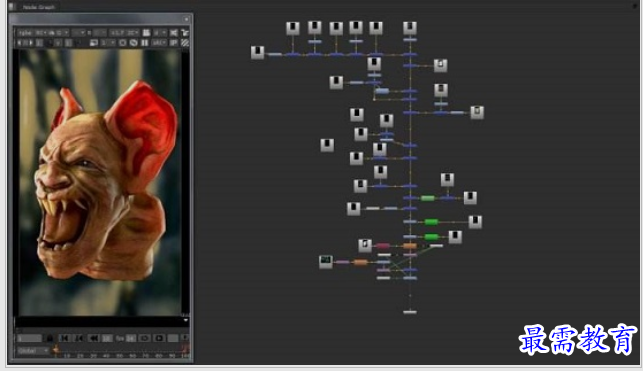Open the sRGB viewer colorspace dropdown
The image size is (643, 371).
click(x=159, y=43)
